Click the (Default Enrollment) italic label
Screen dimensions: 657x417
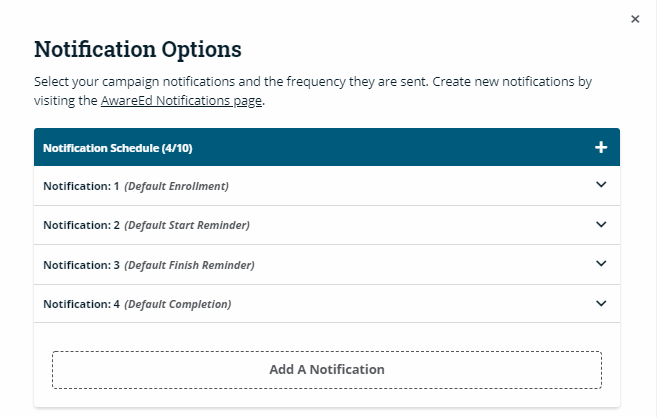176,186
